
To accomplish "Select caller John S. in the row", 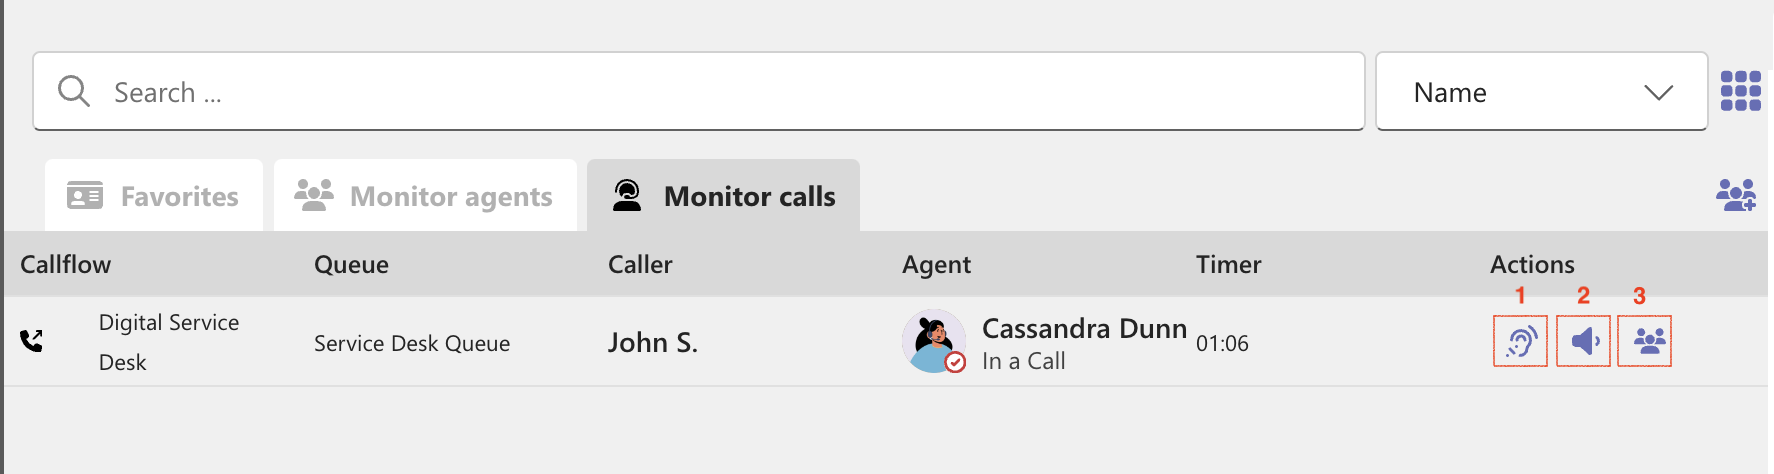I will [652, 343].
